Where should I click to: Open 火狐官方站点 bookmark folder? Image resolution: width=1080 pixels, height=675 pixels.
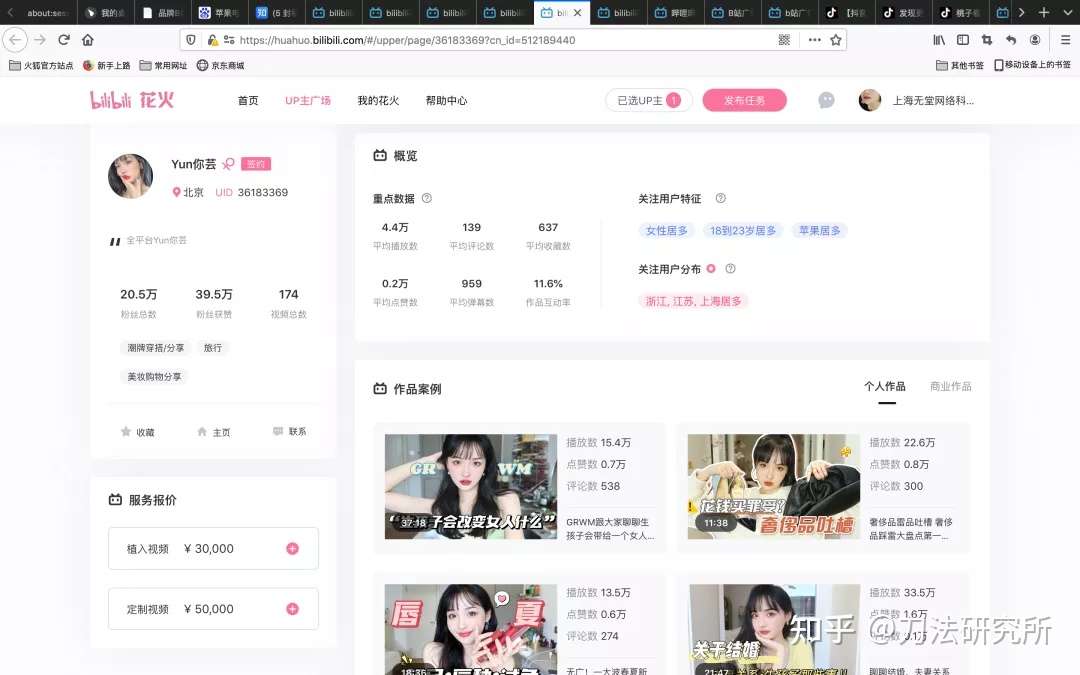(41, 65)
